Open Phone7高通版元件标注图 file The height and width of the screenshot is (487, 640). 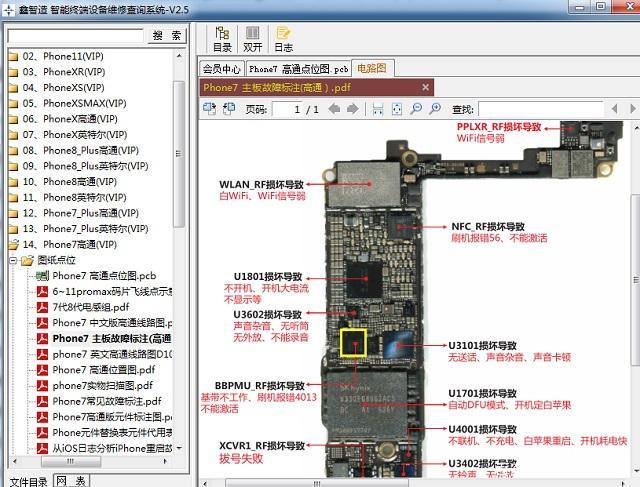click(112, 417)
